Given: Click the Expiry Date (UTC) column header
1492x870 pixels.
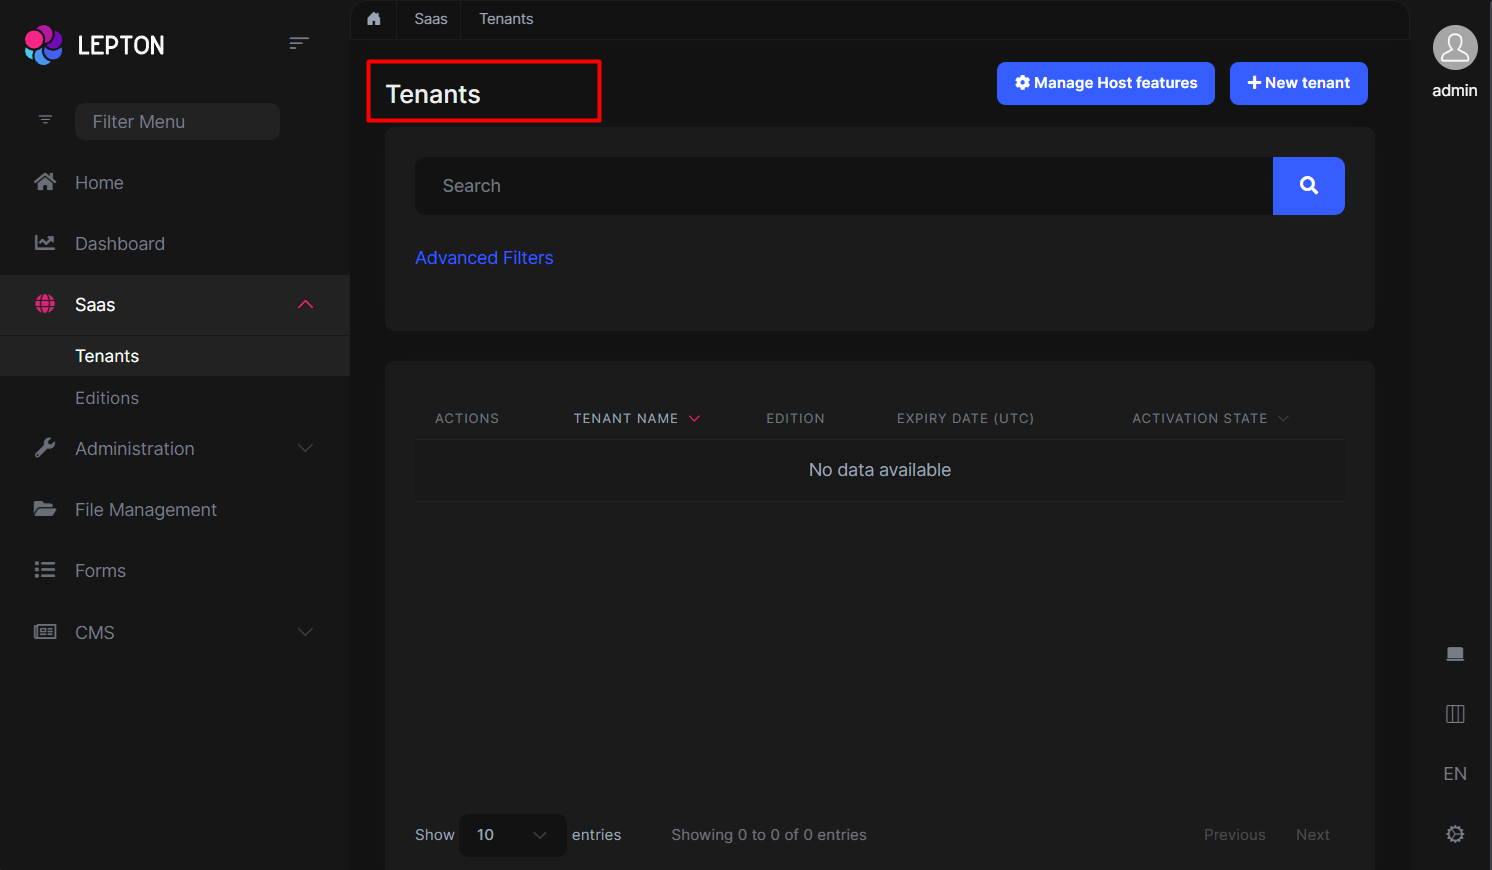Looking at the screenshot, I should tap(965, 419).
